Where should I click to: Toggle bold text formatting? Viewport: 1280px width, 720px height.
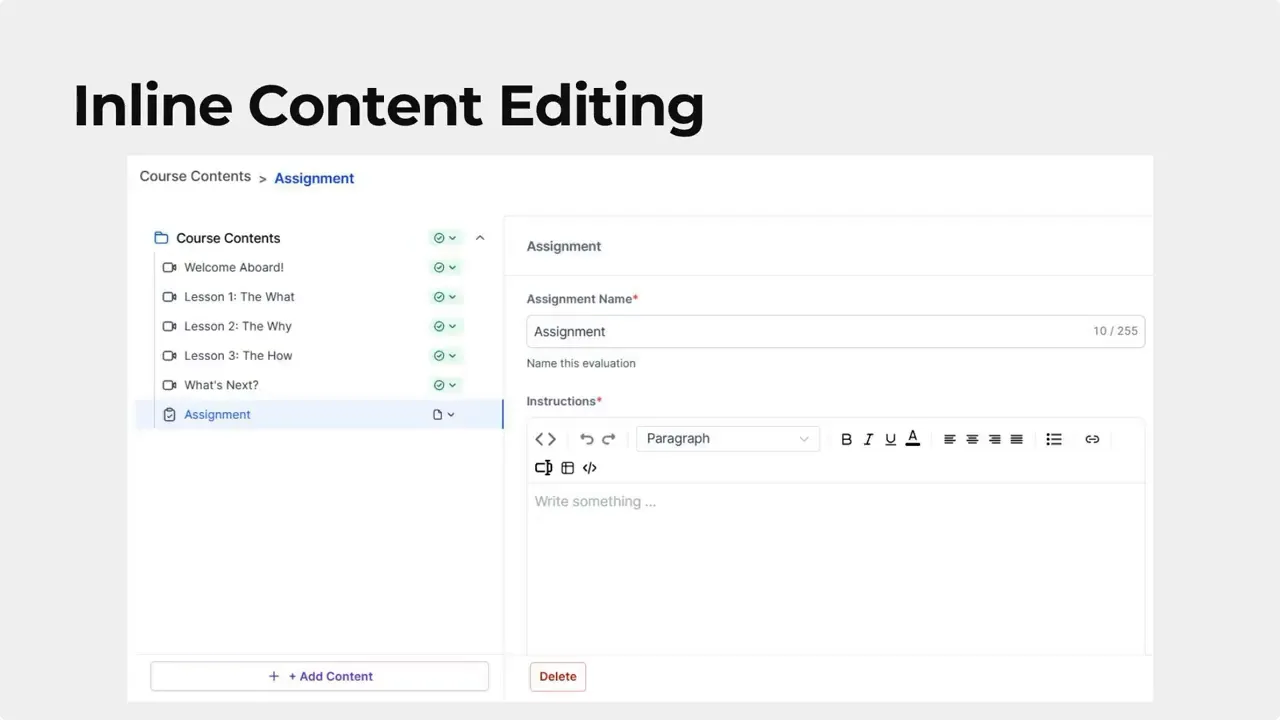pos(846,439)
